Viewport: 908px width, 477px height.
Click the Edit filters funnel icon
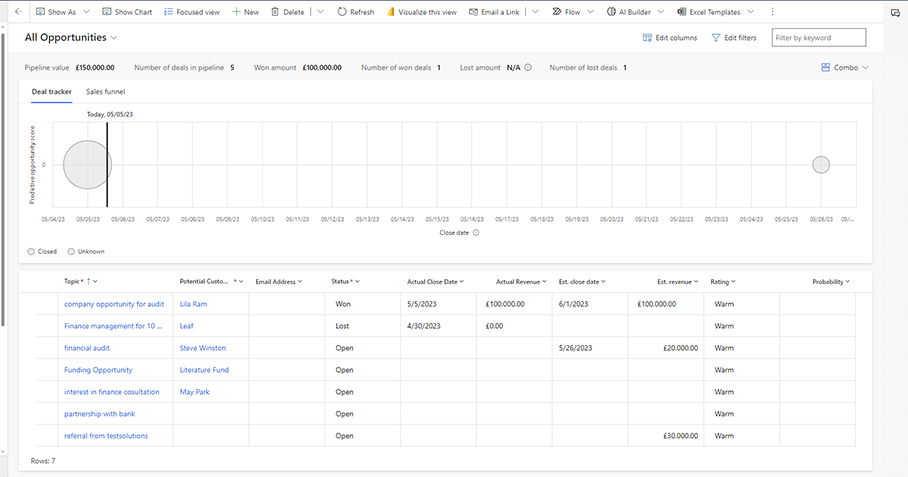pyautogui.click(x=716, y=38)
